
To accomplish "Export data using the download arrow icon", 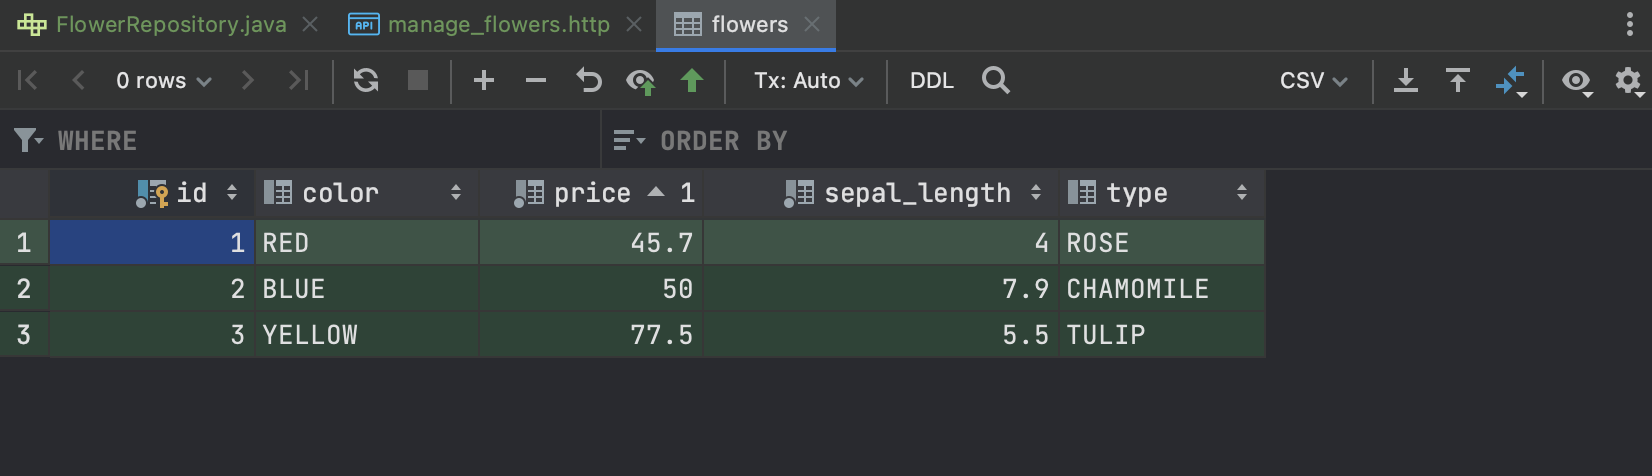I will [1406, 81].
